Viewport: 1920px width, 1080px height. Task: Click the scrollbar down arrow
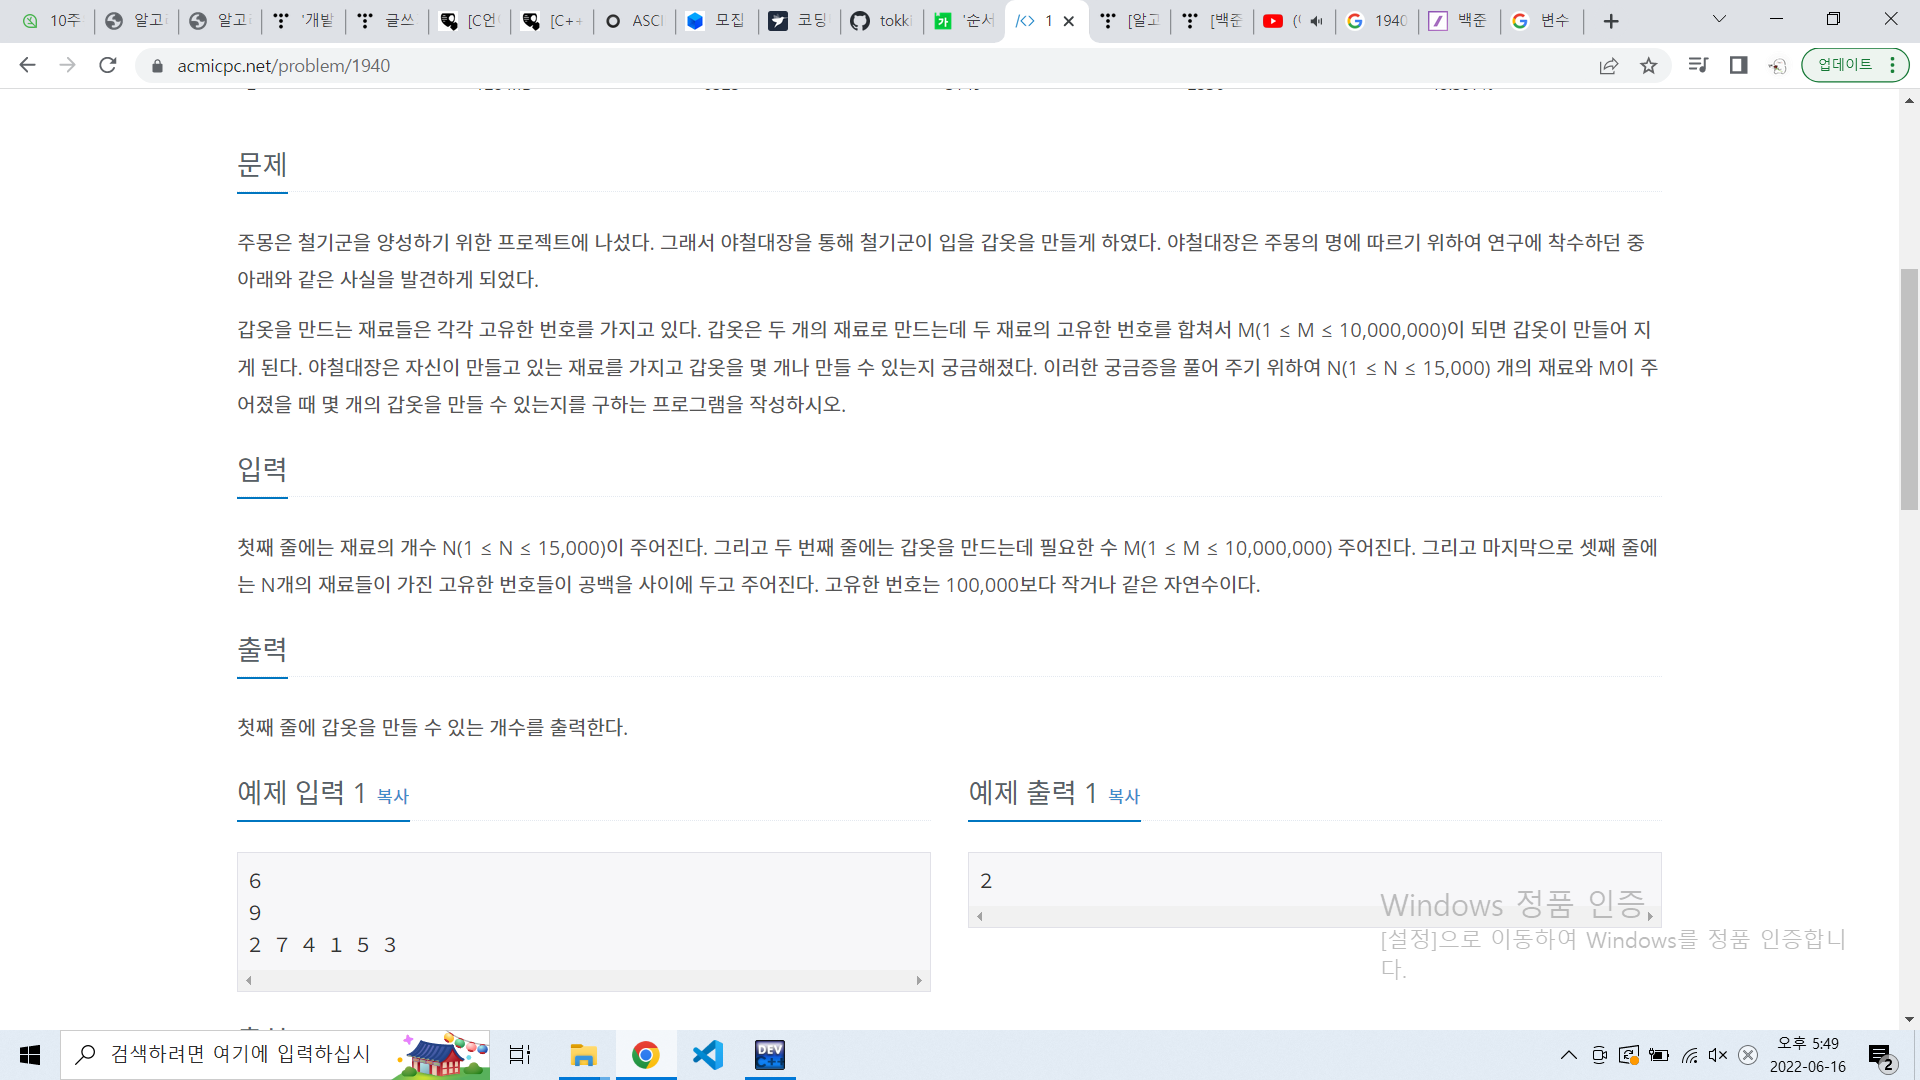click(1909, 1019)
